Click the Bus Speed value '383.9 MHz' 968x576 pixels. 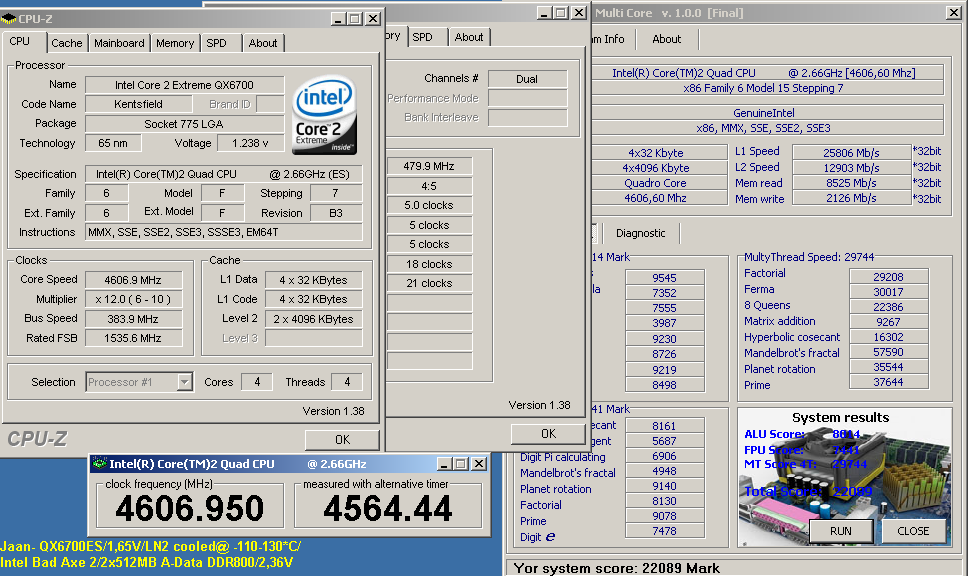tap(133, 319)
